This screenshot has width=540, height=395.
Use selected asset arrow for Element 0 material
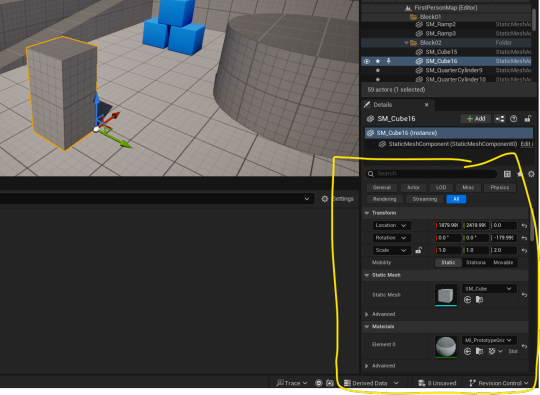tap(467, 351)
